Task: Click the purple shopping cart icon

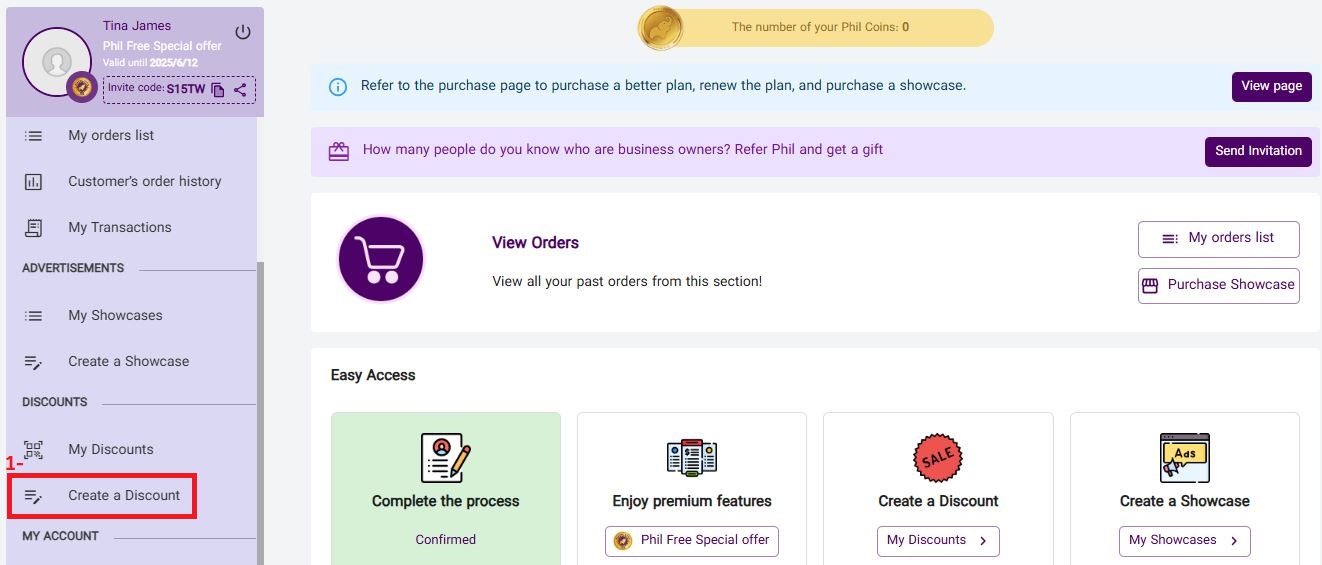Action: pos(380,259)
